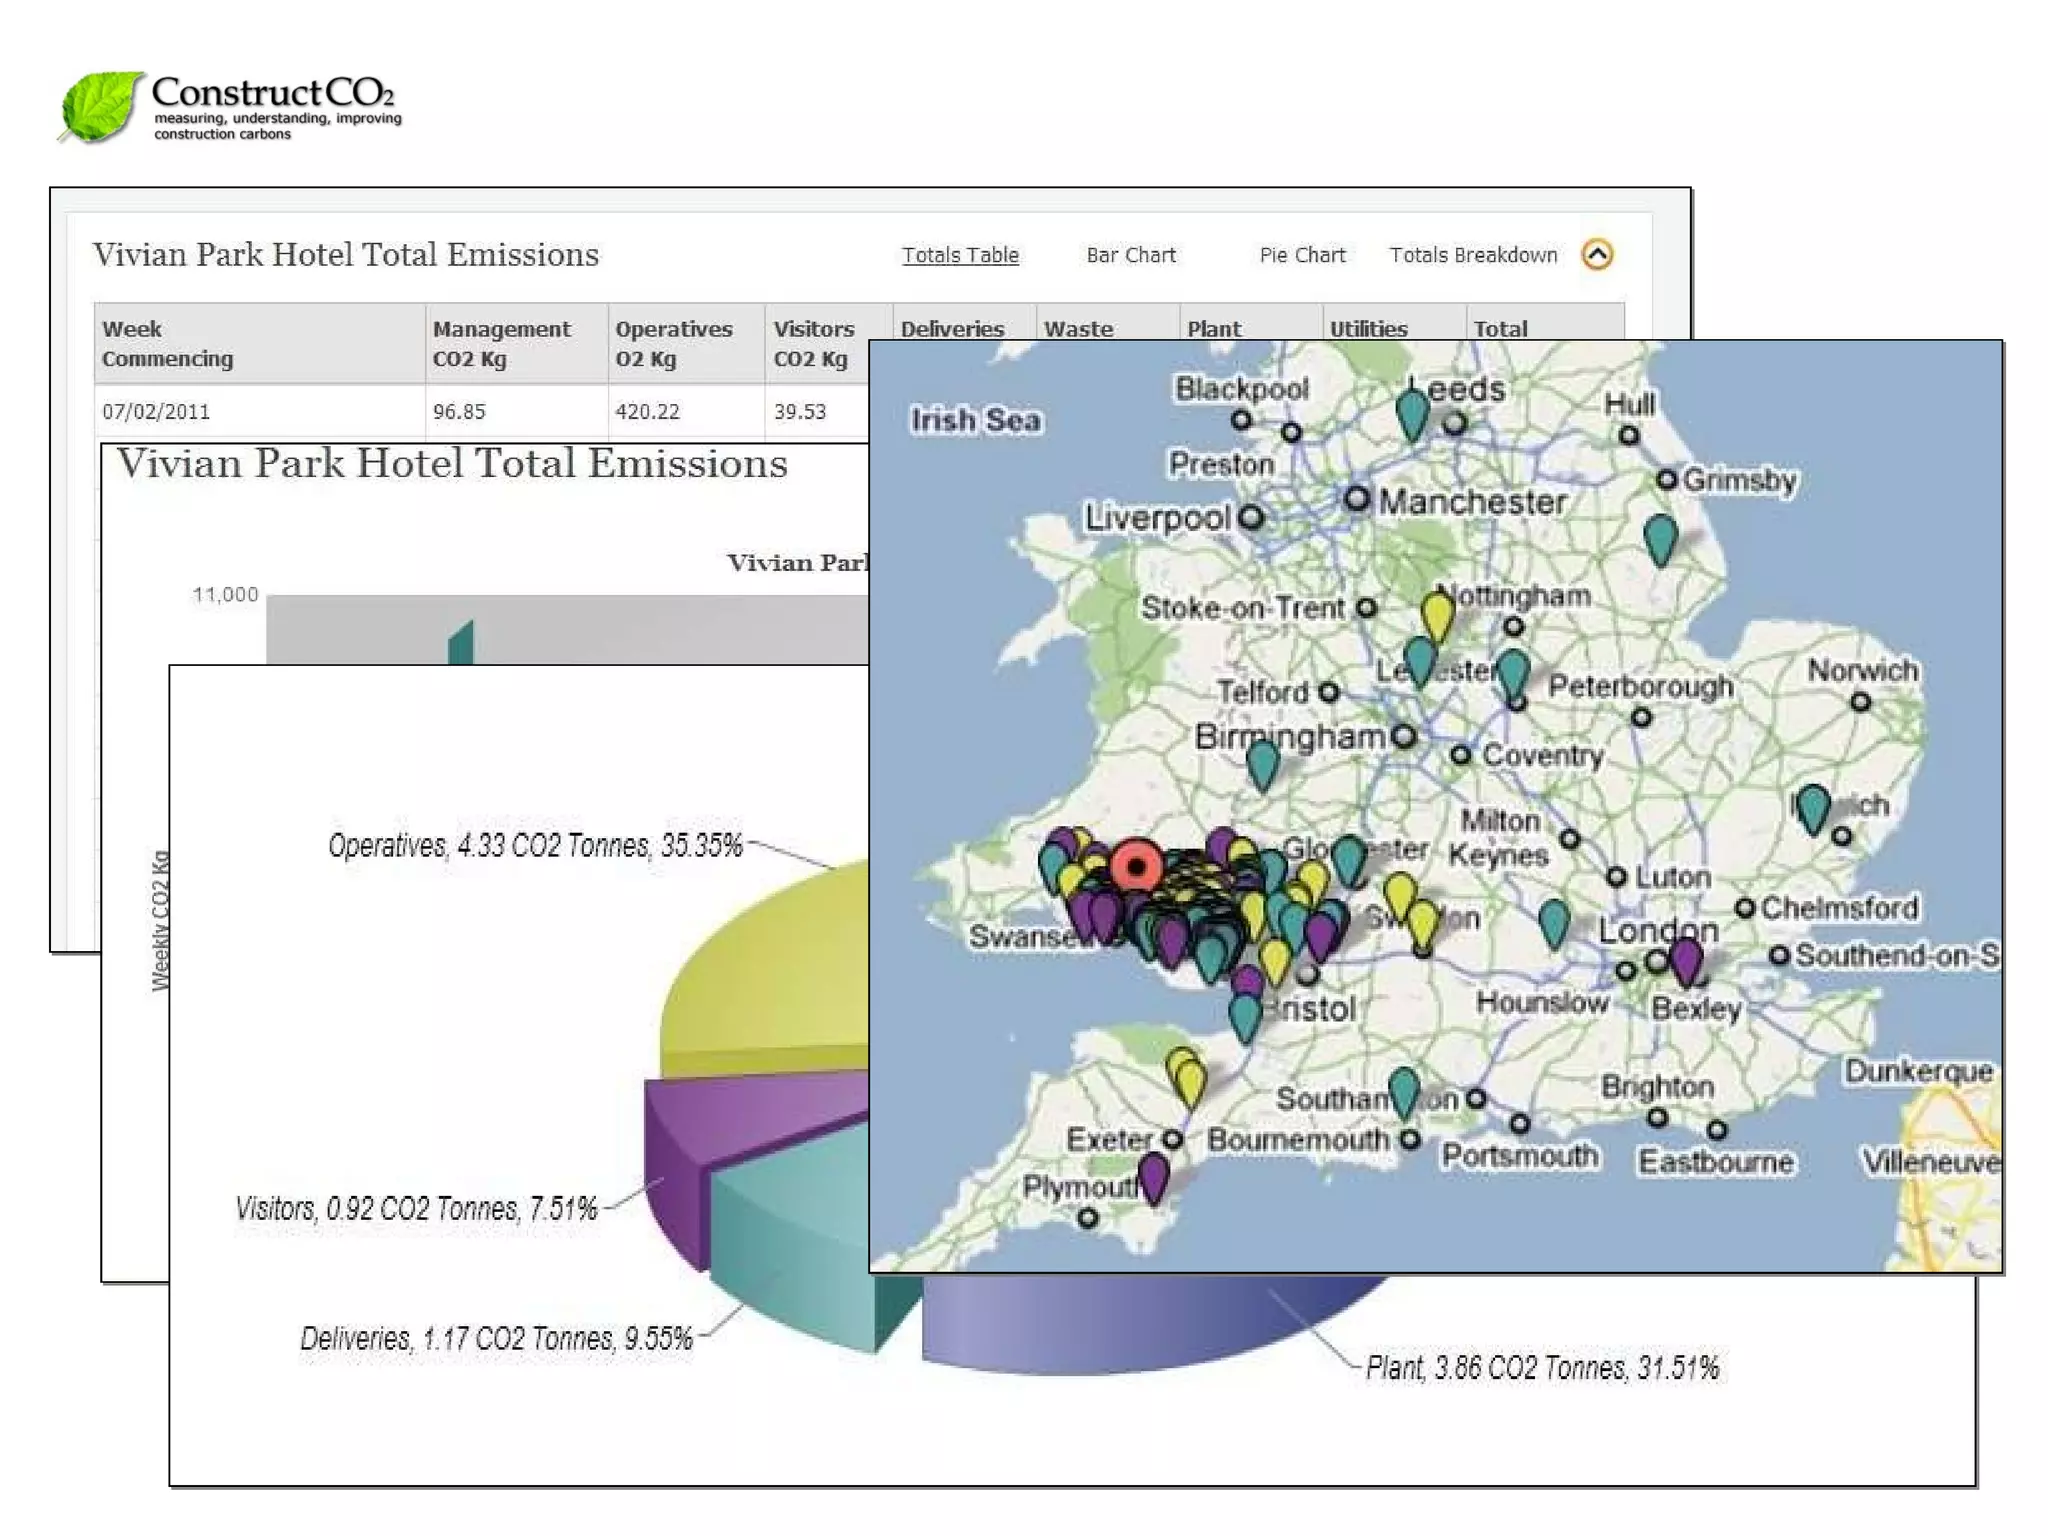Open the Totals Breakdown view

pyautogui.click(x=1473, y=255)
